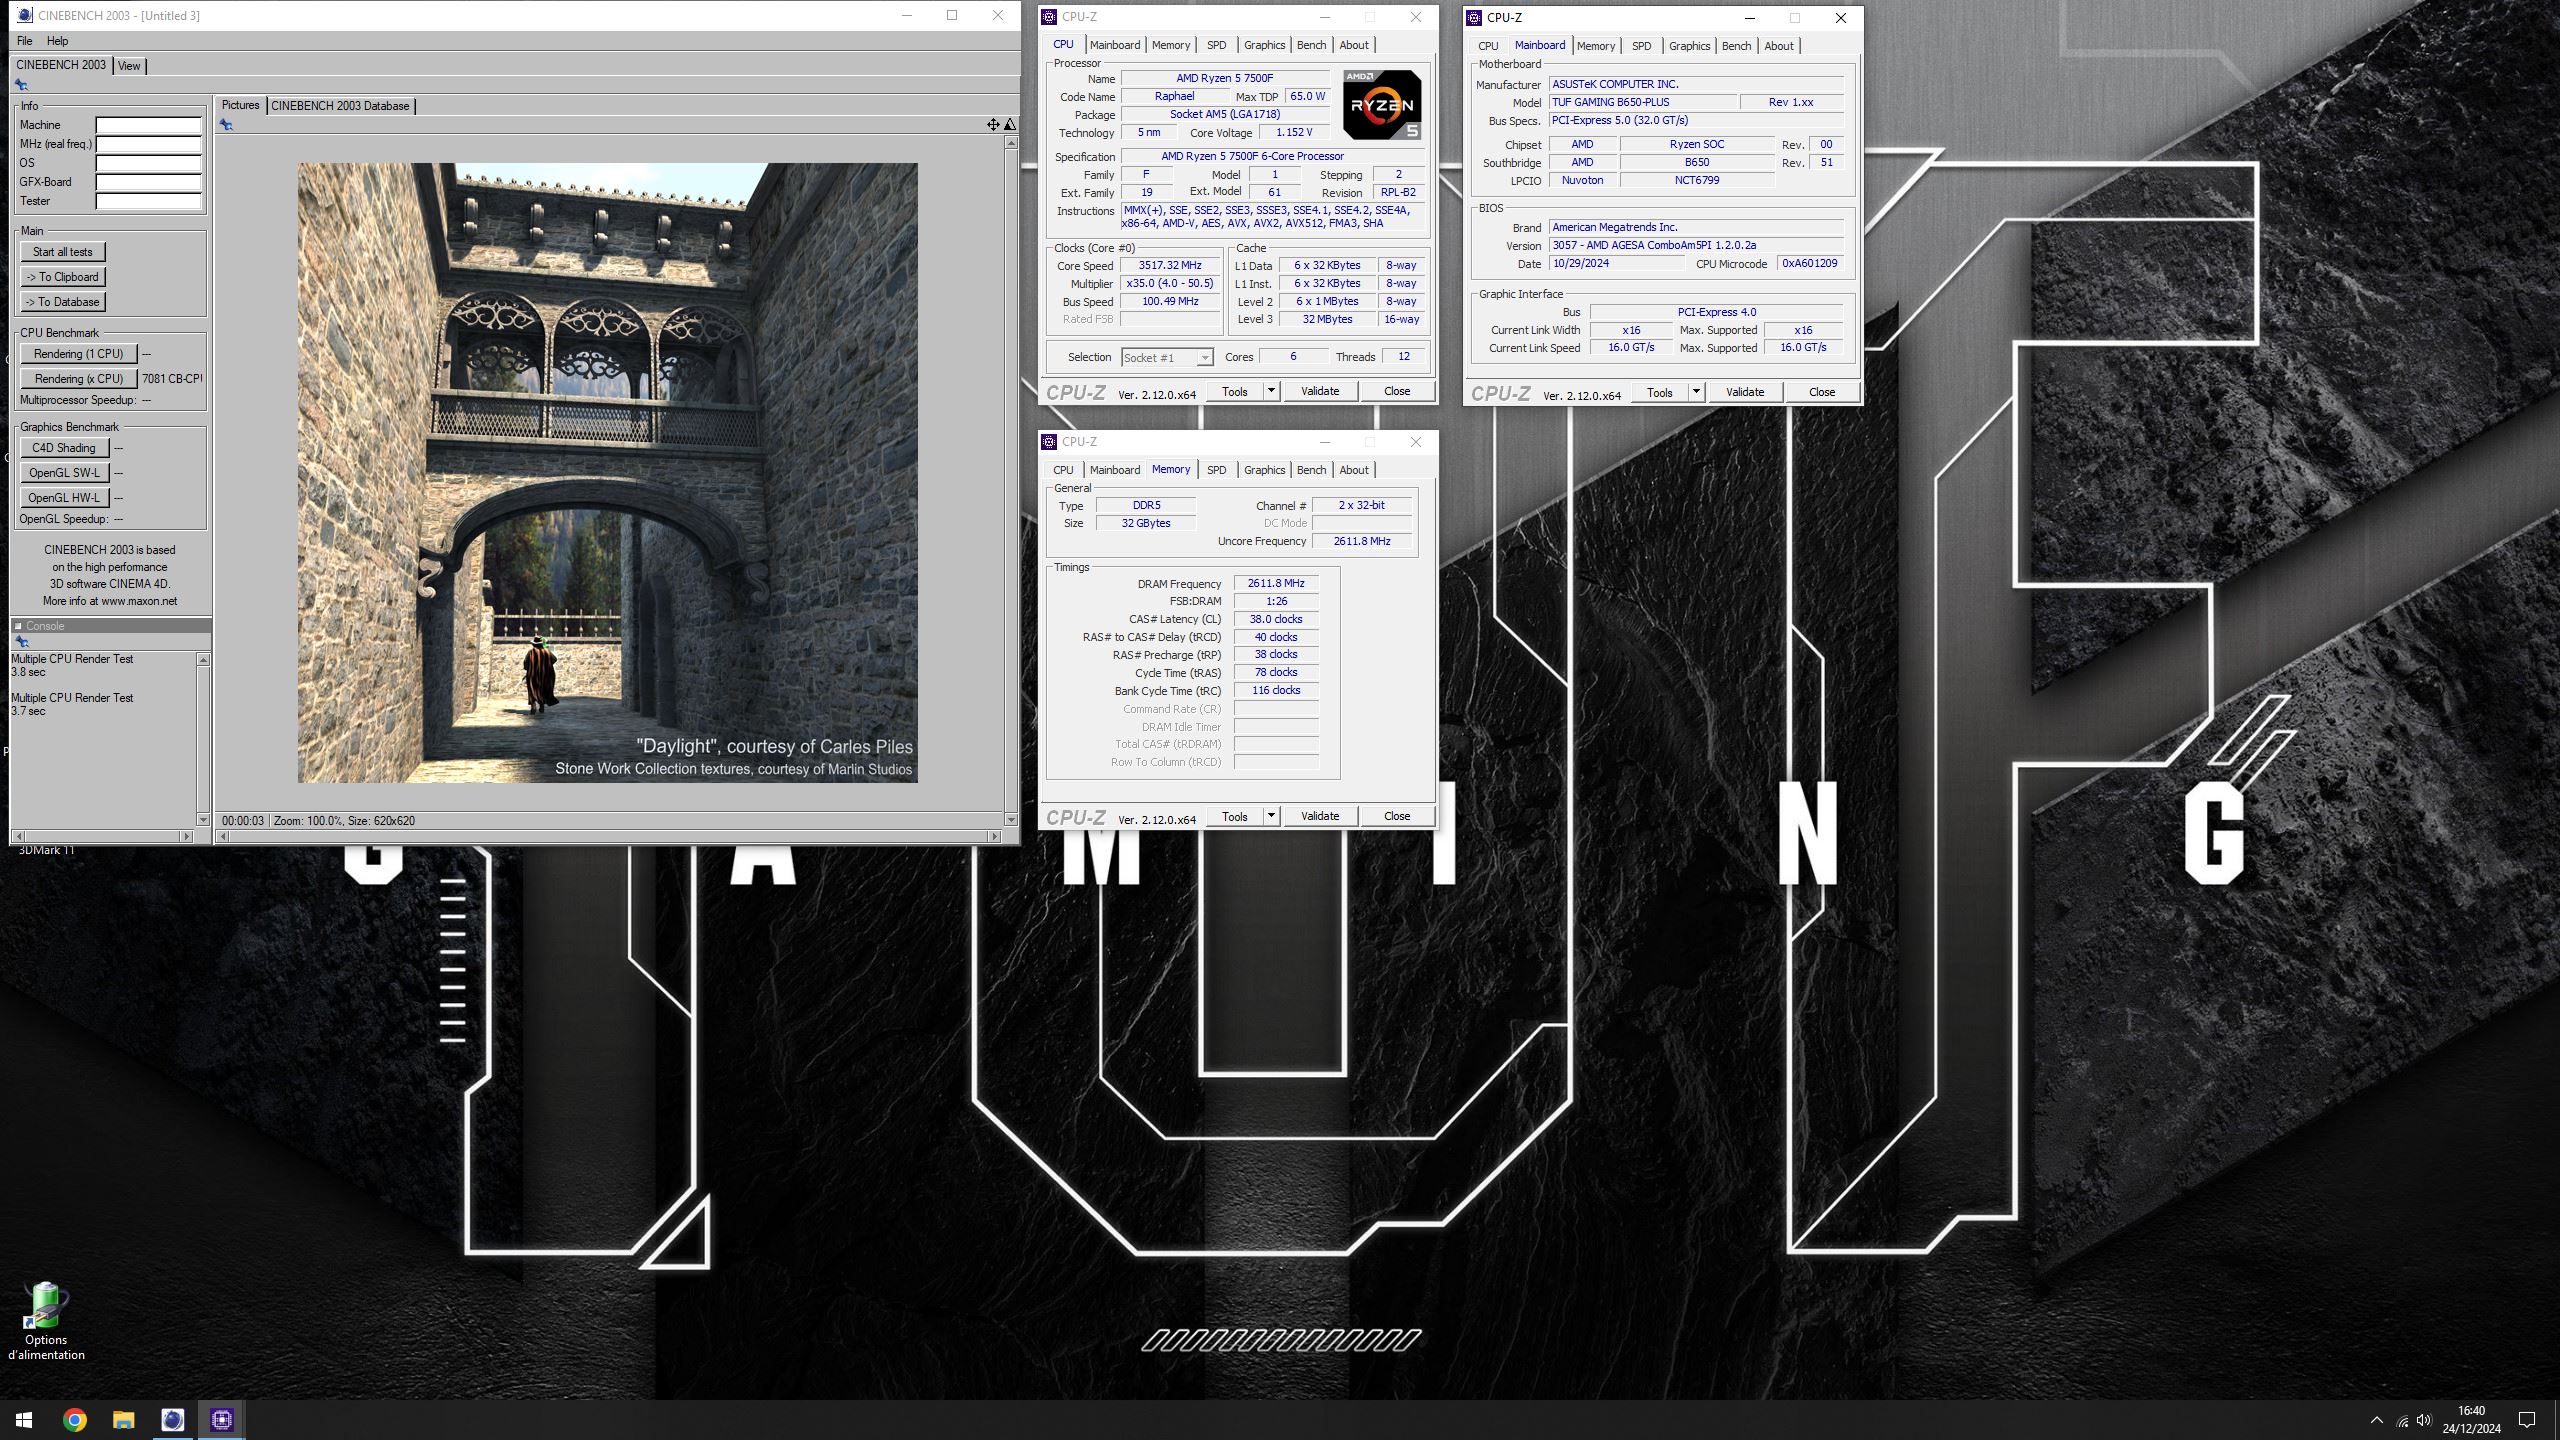Switch to the CINEBENCH taskbar icon
The width and height of the screenshot is (2560, 1440).
coord(172,1420)
